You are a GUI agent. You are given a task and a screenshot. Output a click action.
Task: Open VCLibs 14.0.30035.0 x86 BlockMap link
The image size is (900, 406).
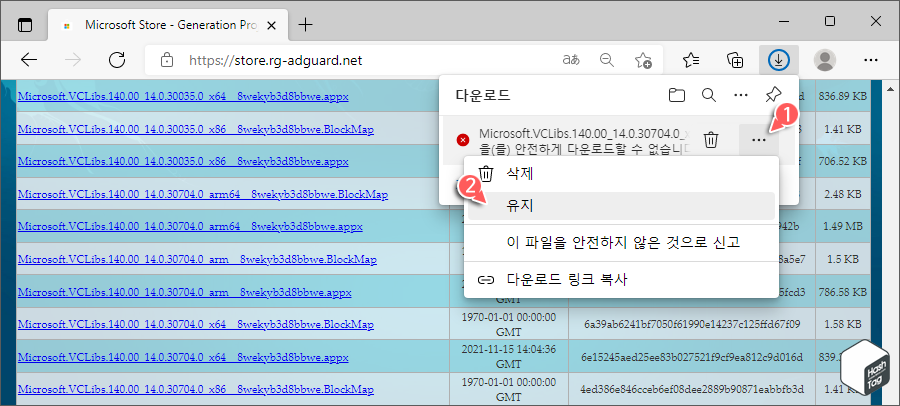[196, 129]
